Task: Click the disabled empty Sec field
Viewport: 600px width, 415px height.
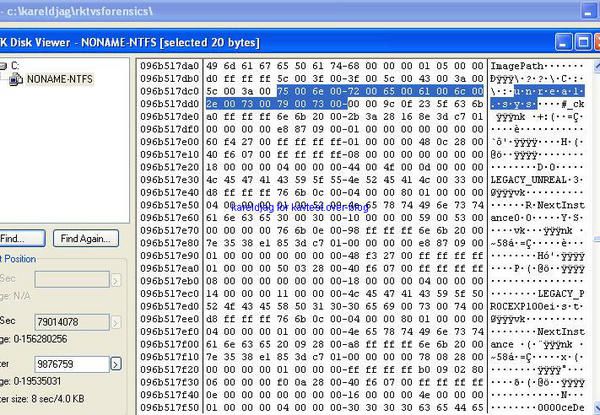Action: [x=72, y=280]
